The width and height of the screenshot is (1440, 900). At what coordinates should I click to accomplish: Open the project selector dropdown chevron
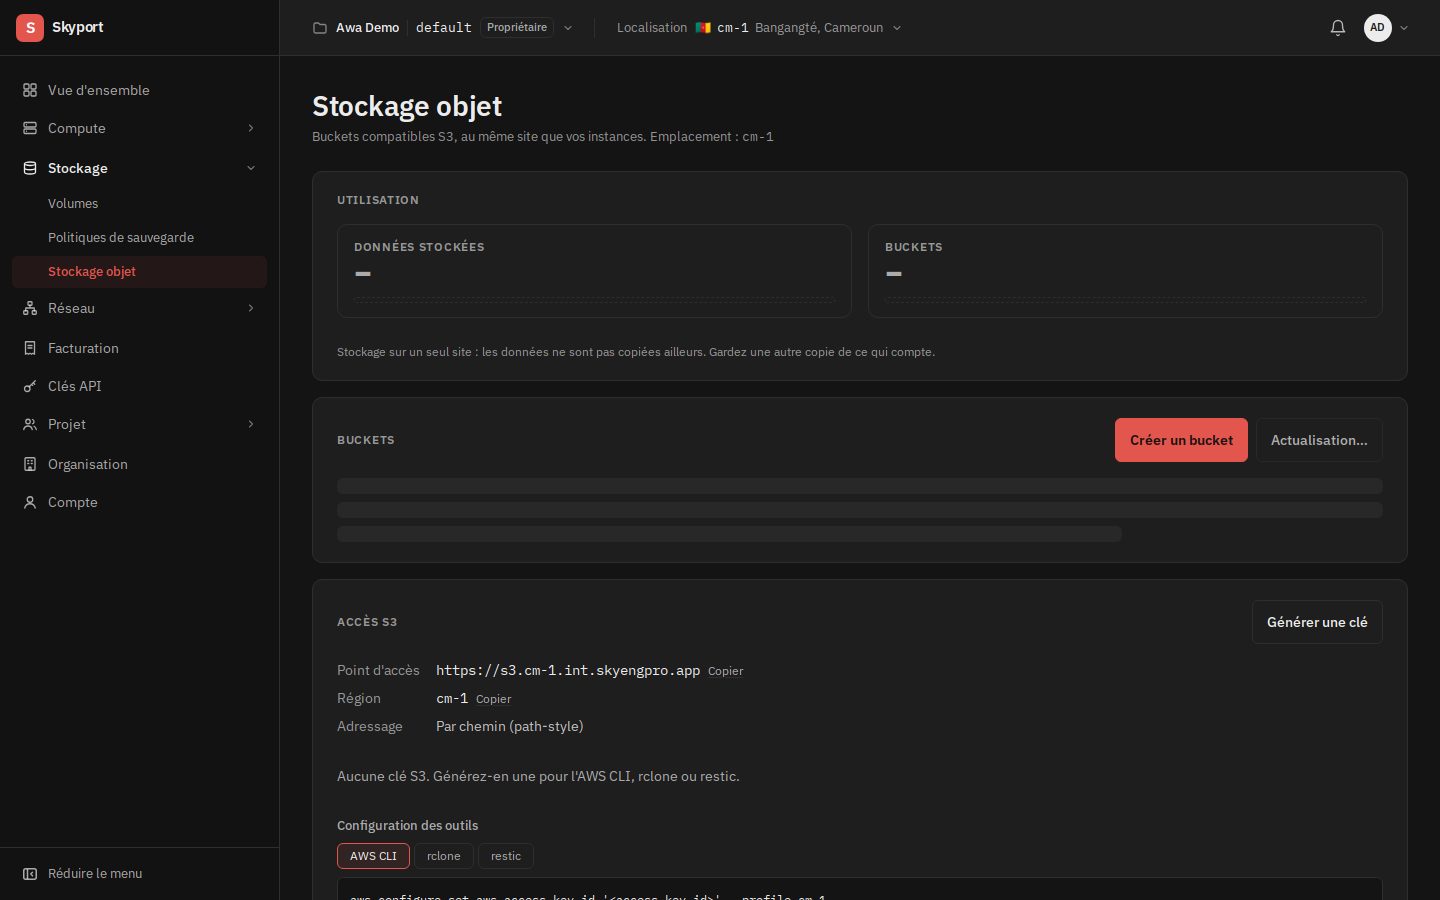click(568, 28)
